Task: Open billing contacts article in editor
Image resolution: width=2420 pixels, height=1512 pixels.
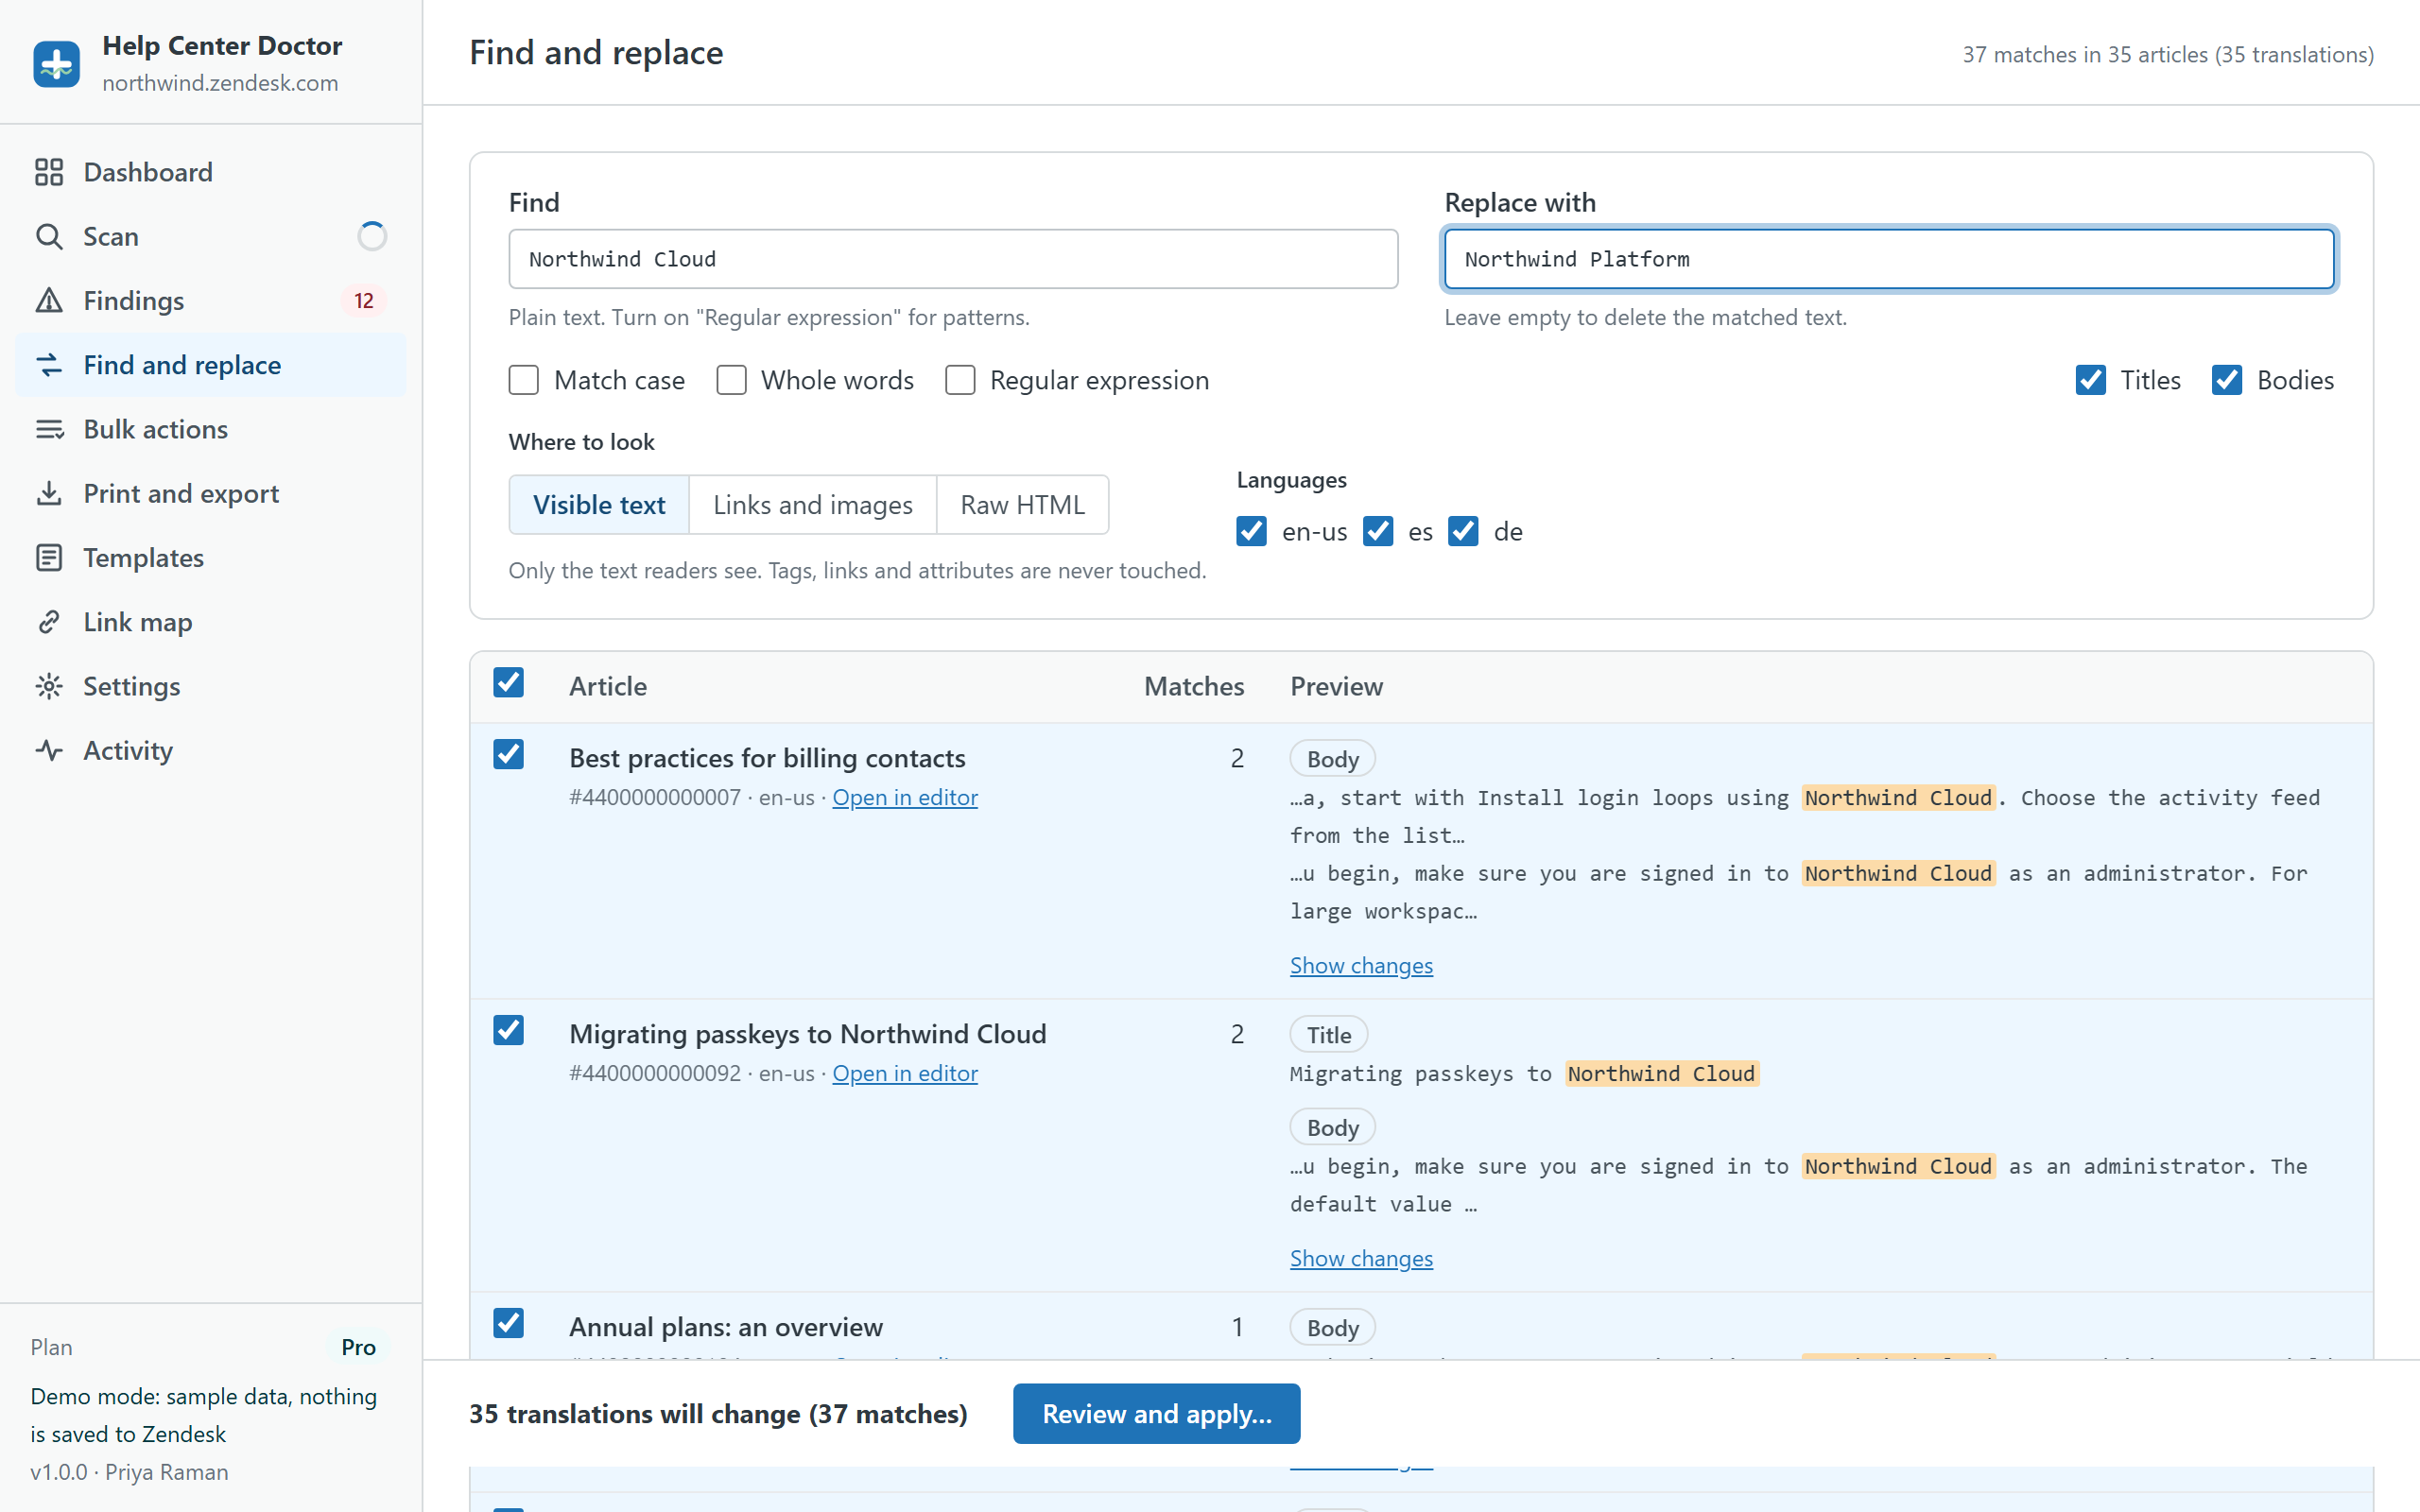Action: [905, 797]
